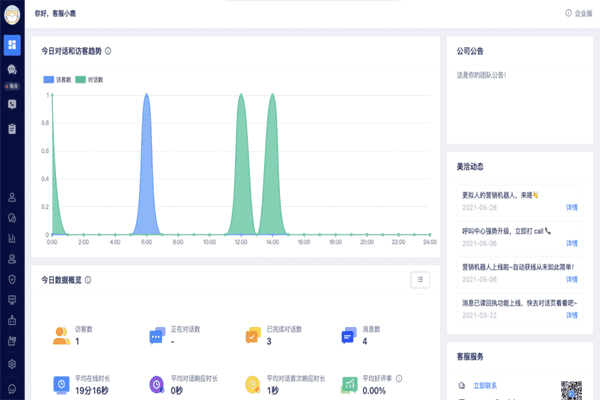This screenshot has width=600, height=400.
Task: Click the blue 6:00 peak in chart
Action: [x=147, y=165]
